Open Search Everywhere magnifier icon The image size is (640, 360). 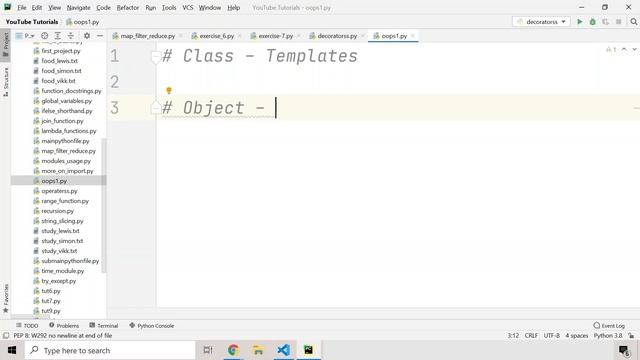[x=633, y=22]
